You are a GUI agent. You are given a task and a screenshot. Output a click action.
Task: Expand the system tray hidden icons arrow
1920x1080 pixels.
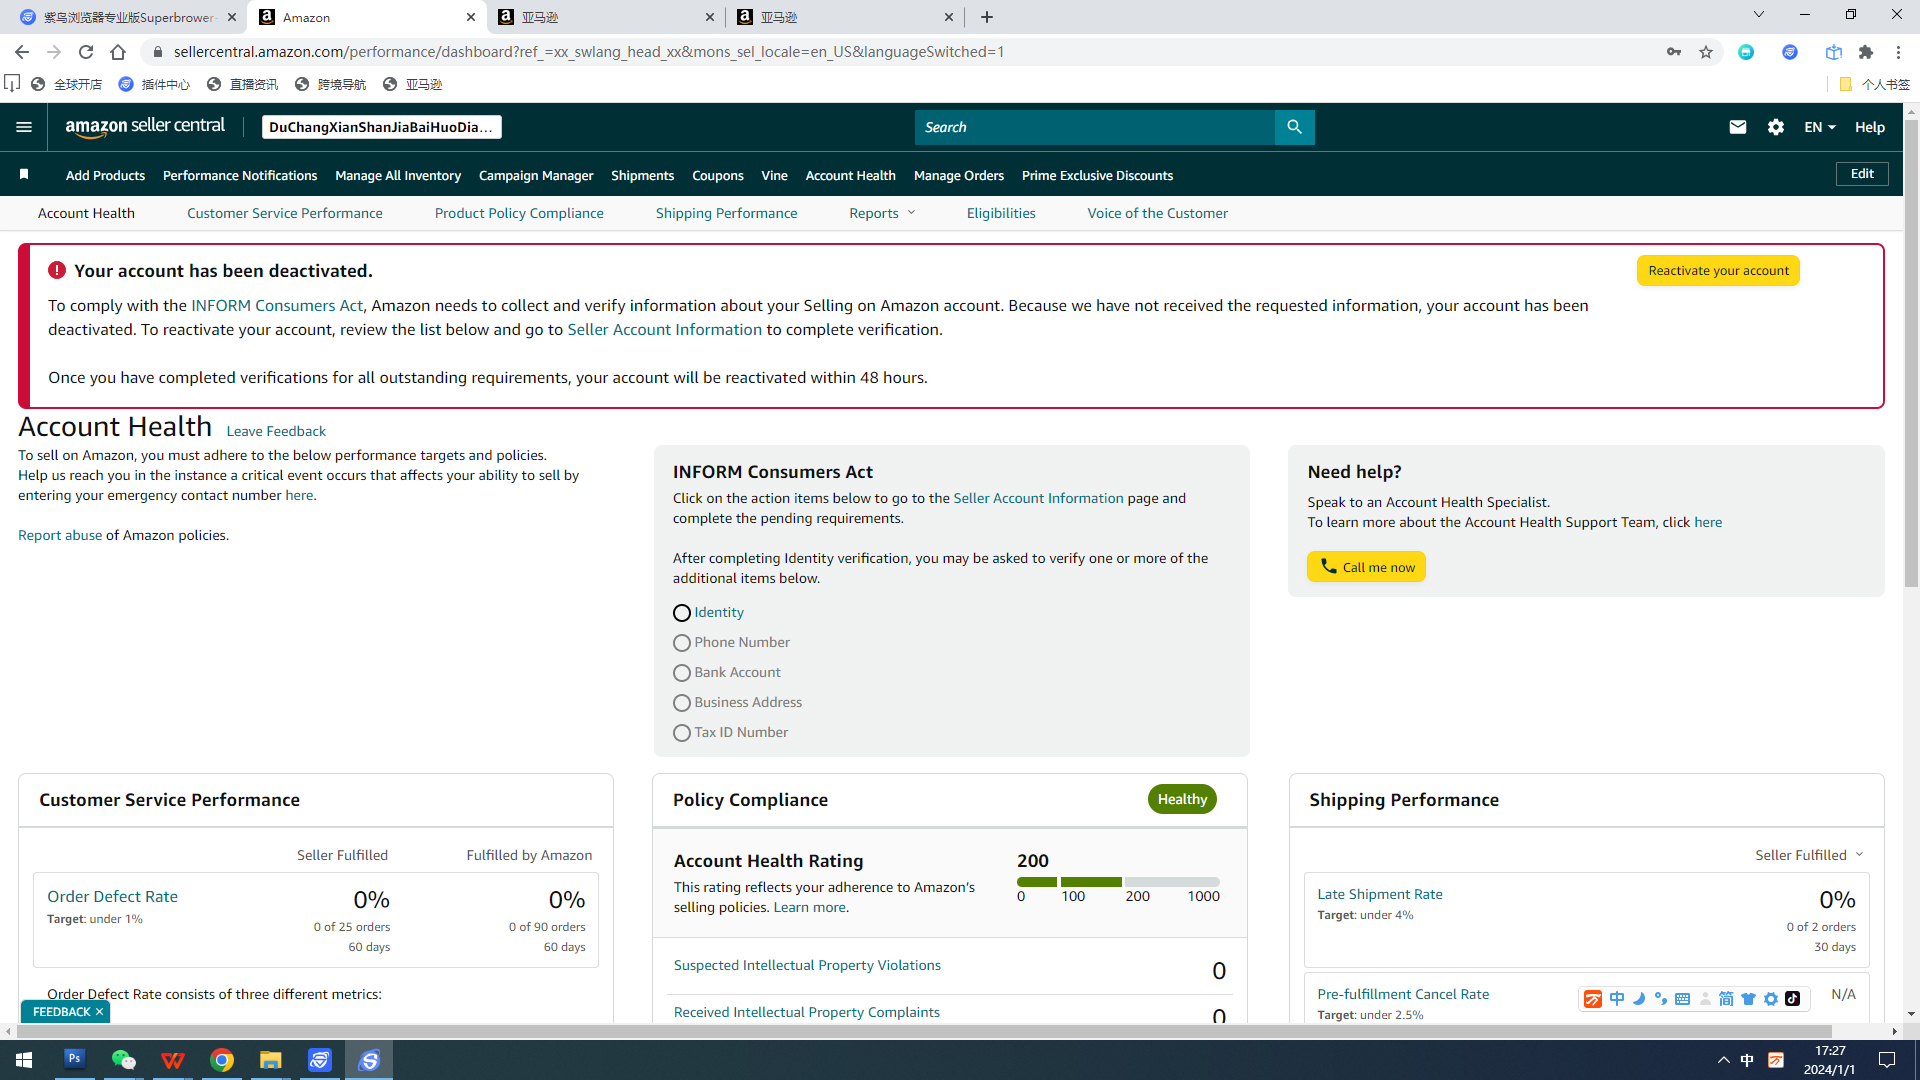[1723, 1060]
